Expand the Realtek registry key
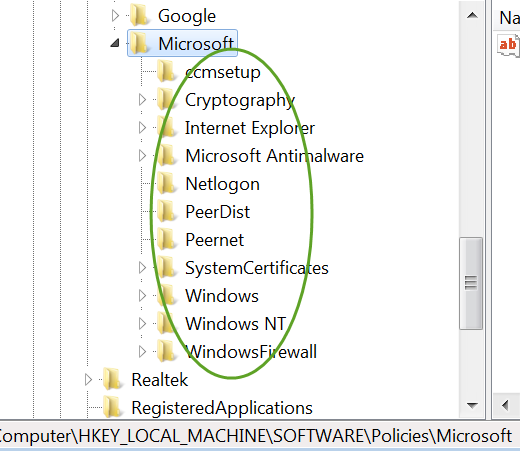 pyautogui.click(x=88, y=379)
